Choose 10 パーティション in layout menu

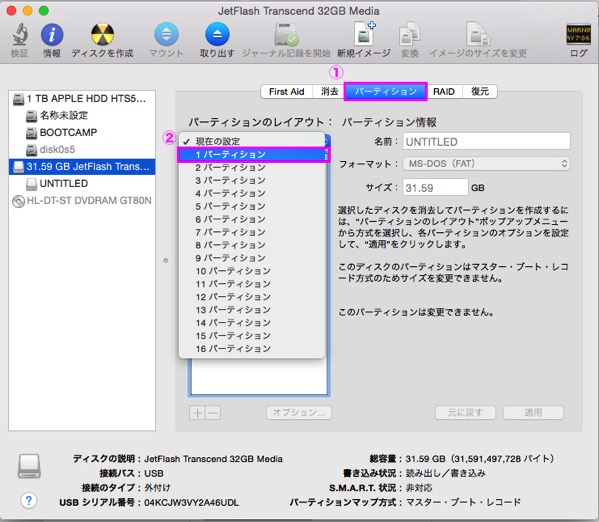(252, 271)
